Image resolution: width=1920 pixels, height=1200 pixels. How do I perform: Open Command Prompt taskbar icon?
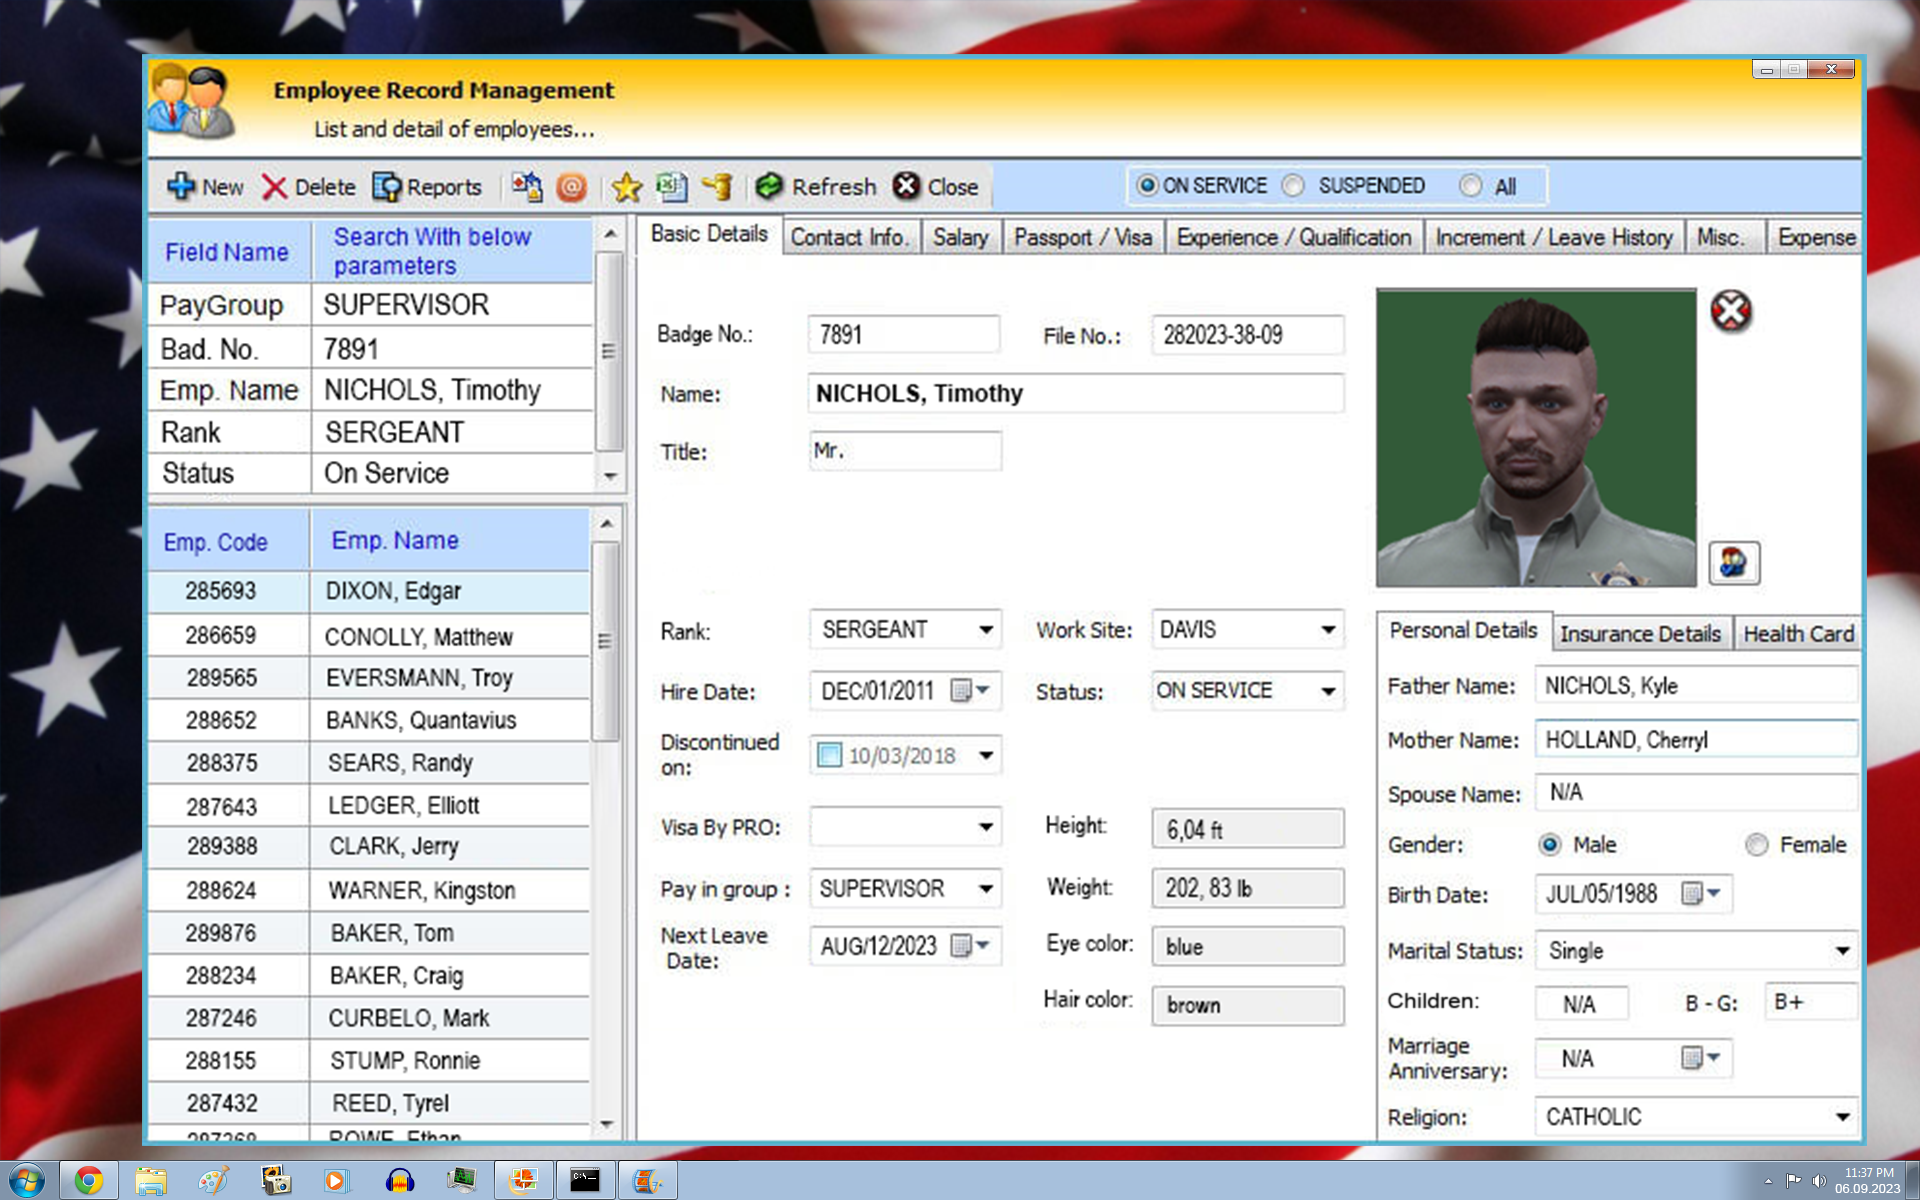[x=585, y=1181]
